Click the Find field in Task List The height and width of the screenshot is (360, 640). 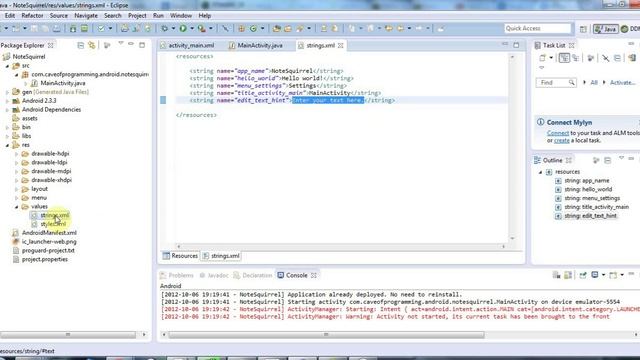[556, 82]
